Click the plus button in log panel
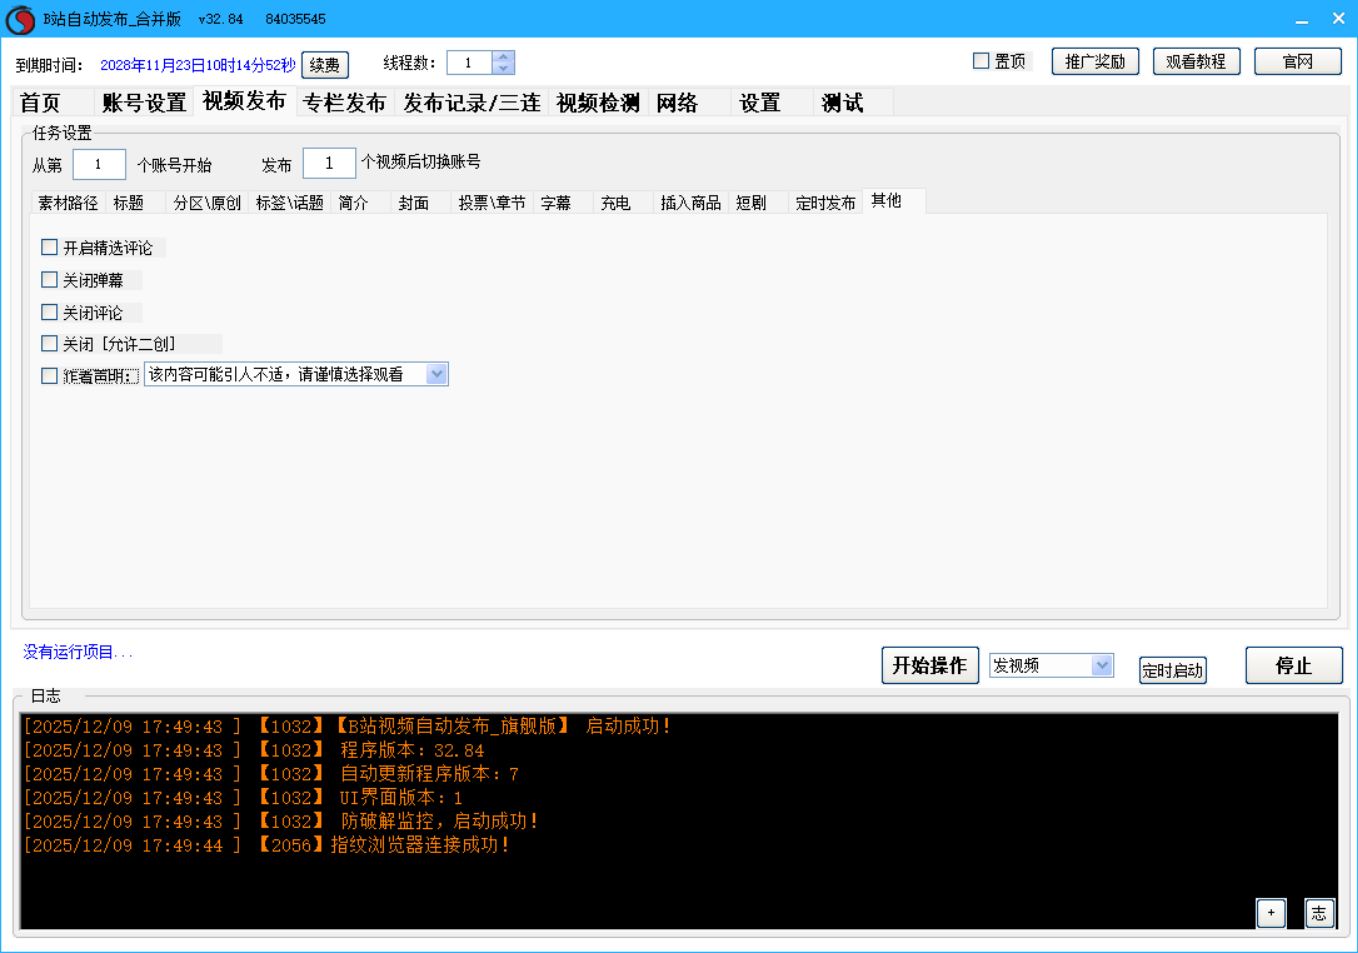The height and width of the screenshot is (953, 1358). point(1271,912)
